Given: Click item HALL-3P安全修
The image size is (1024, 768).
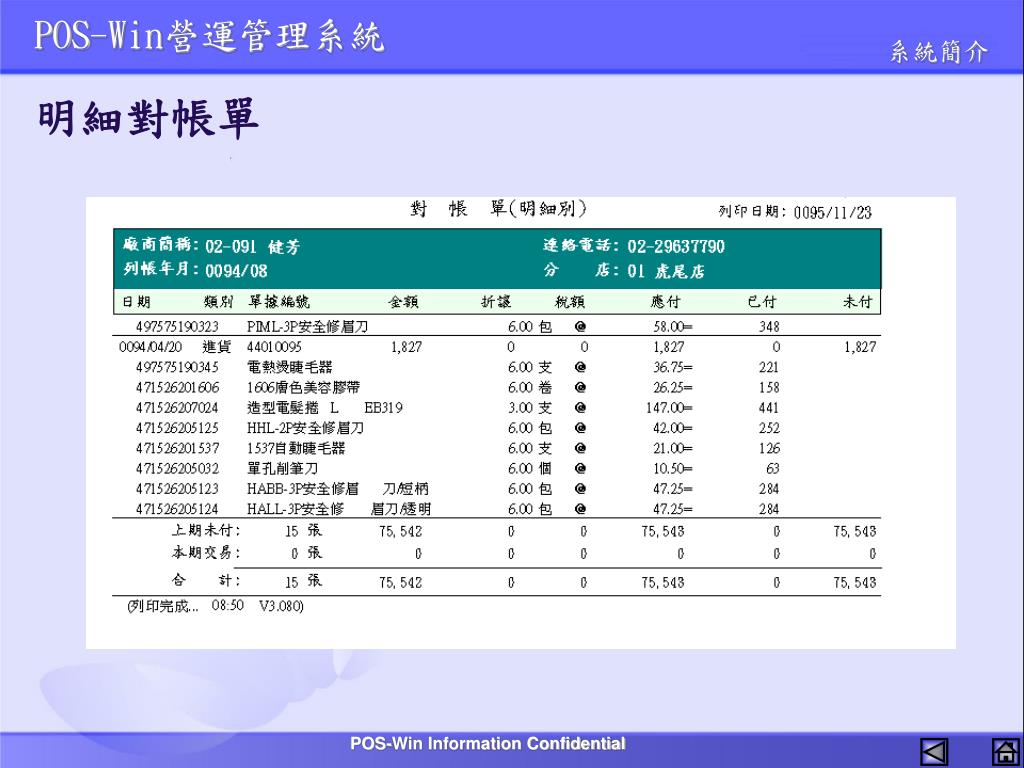Looking at the screenshot, I should [x=295, y=509].
